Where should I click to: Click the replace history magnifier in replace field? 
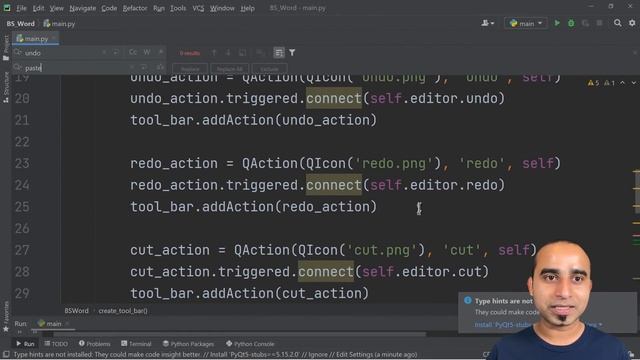(18, 68)
